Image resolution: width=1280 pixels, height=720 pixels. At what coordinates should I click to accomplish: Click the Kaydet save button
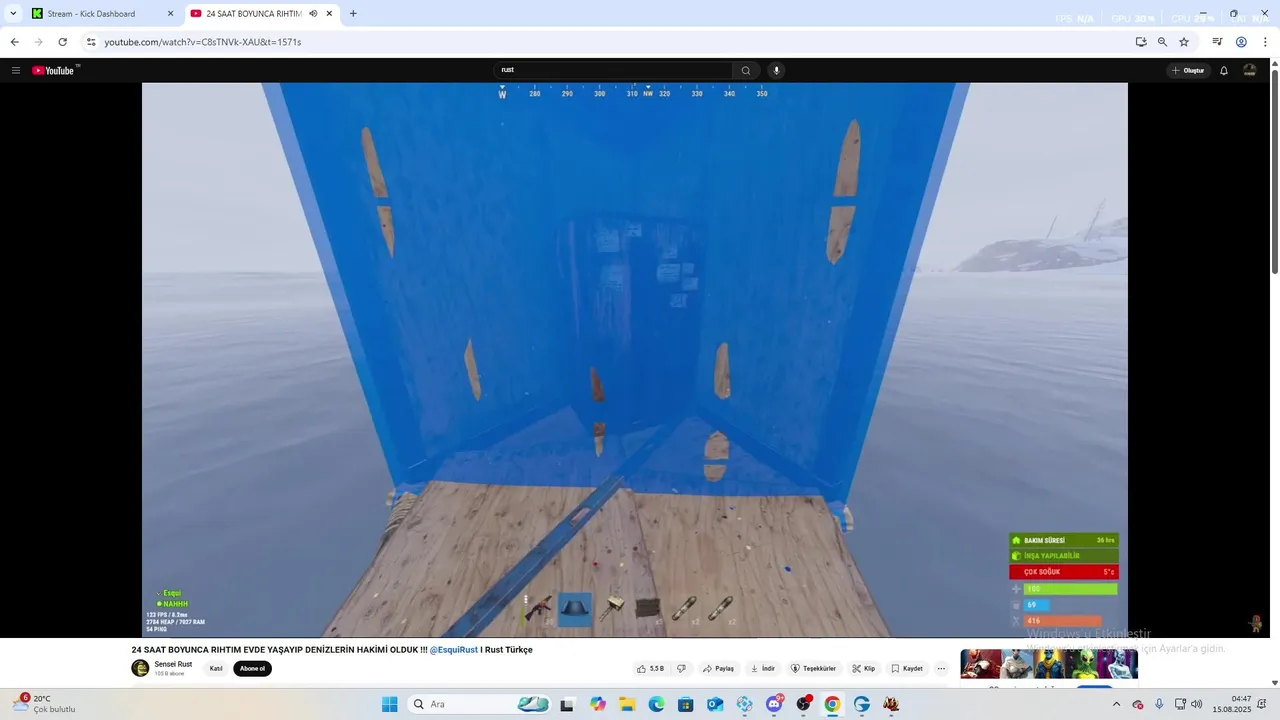pos(907,668)
